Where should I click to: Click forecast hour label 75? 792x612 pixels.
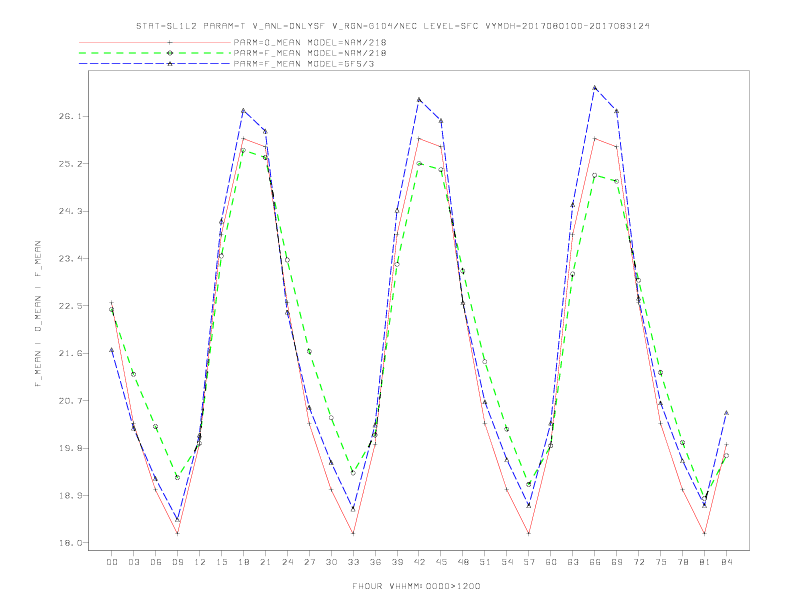pos(661,562)
